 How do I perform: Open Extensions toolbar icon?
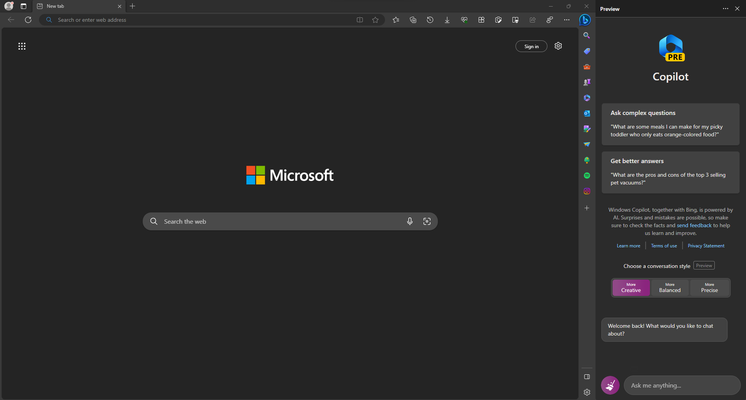point(481,20)
